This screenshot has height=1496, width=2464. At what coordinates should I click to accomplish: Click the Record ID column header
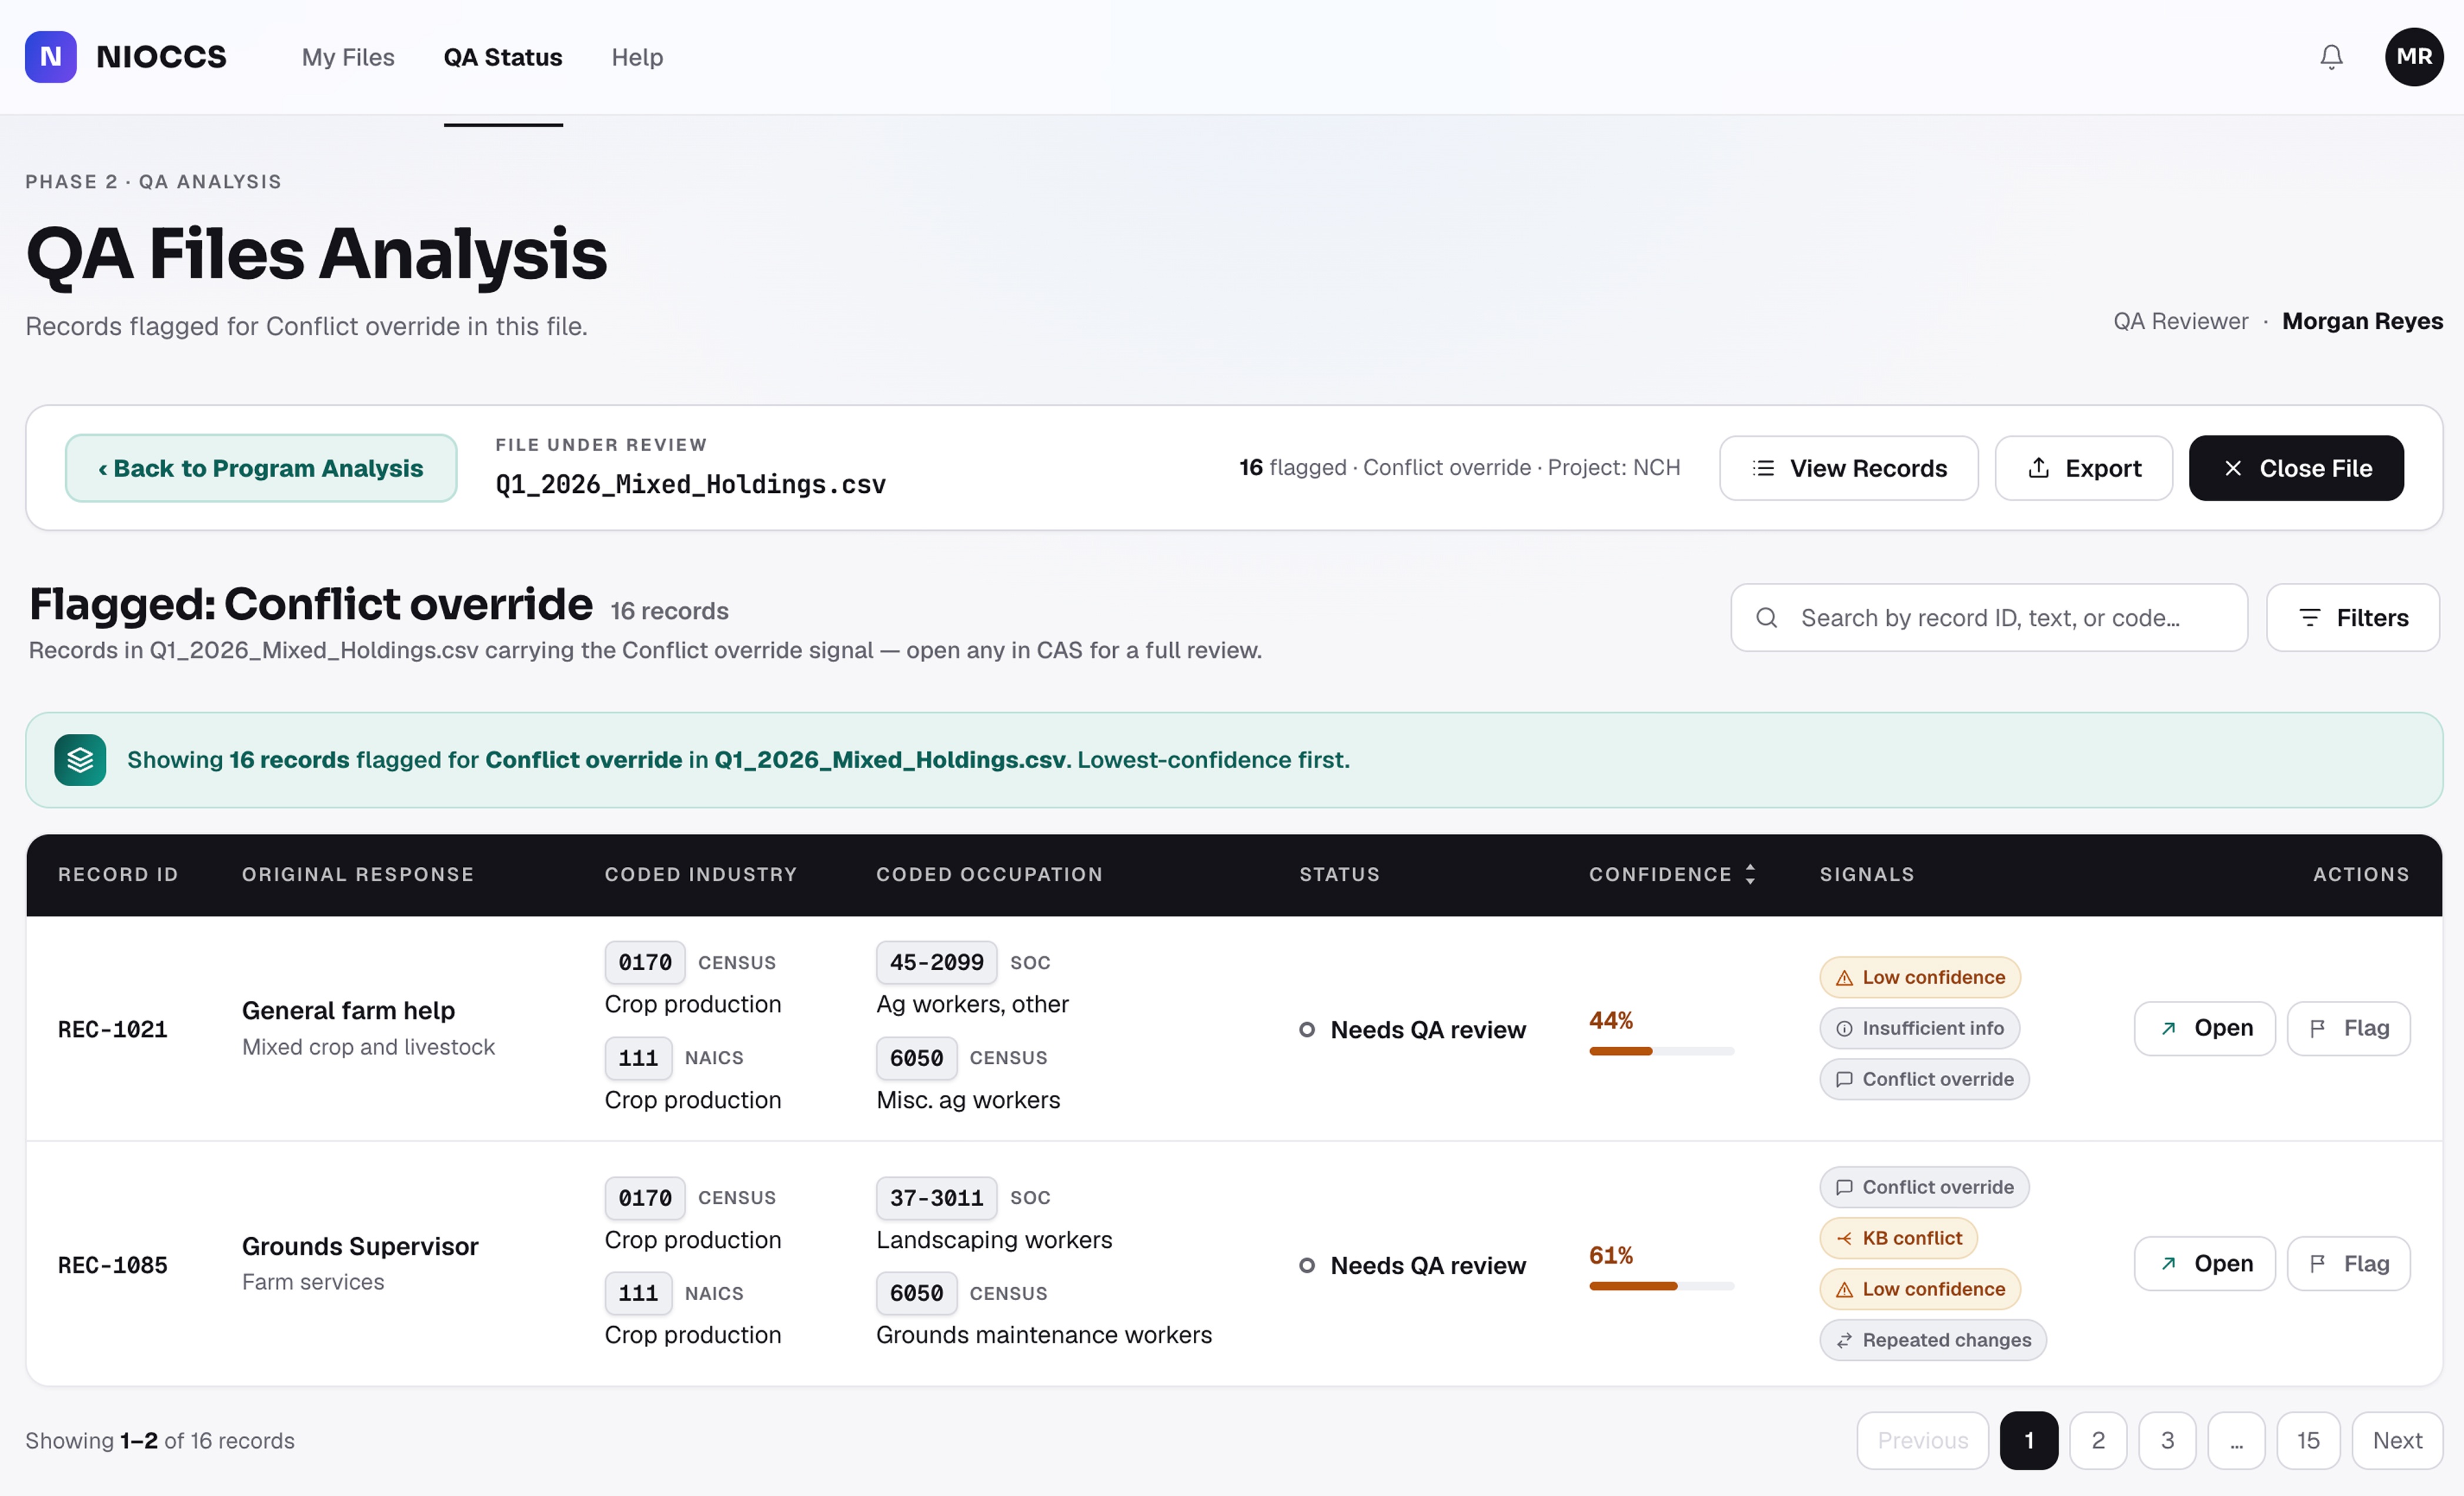click(x=118, y=874)
